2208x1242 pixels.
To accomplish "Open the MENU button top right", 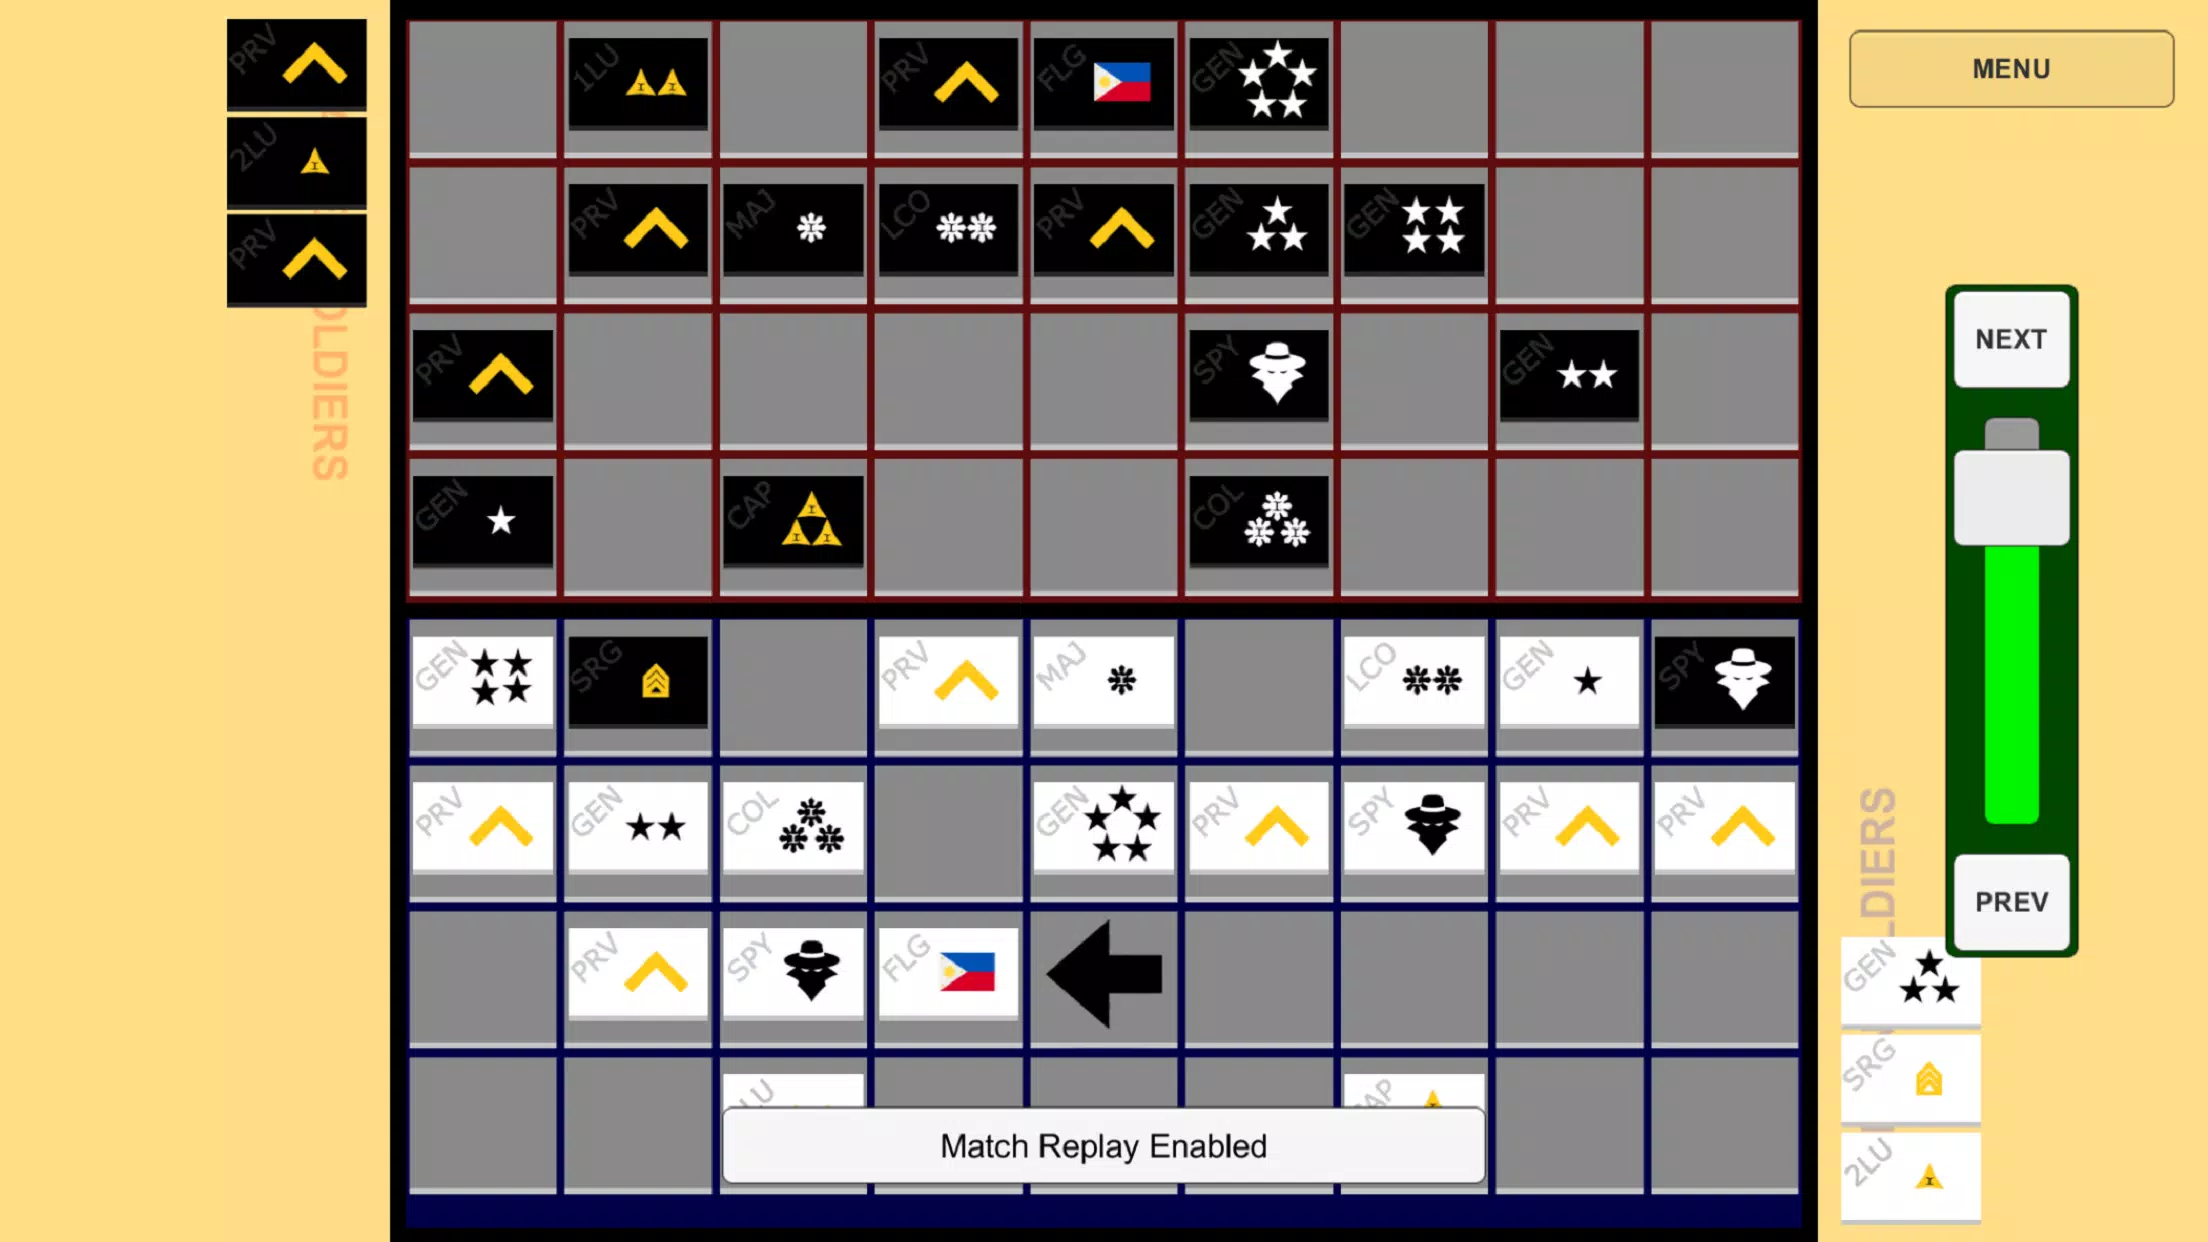I will (x=2011, y=68).
